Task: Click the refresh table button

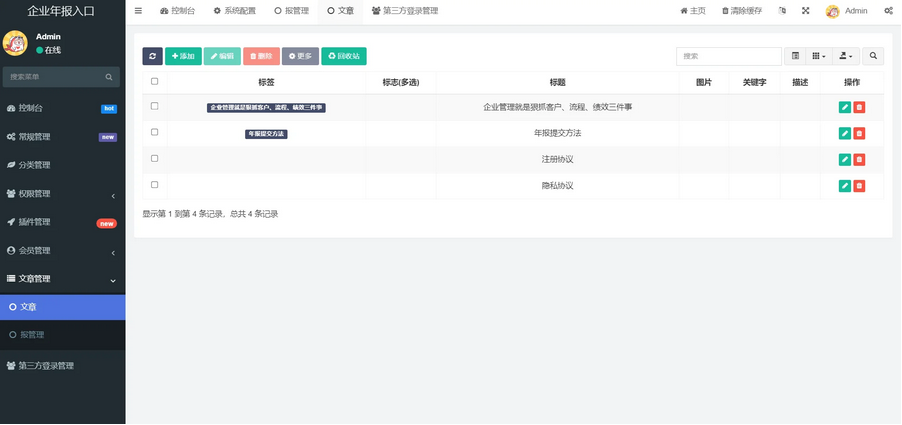Action: [152, 56]
